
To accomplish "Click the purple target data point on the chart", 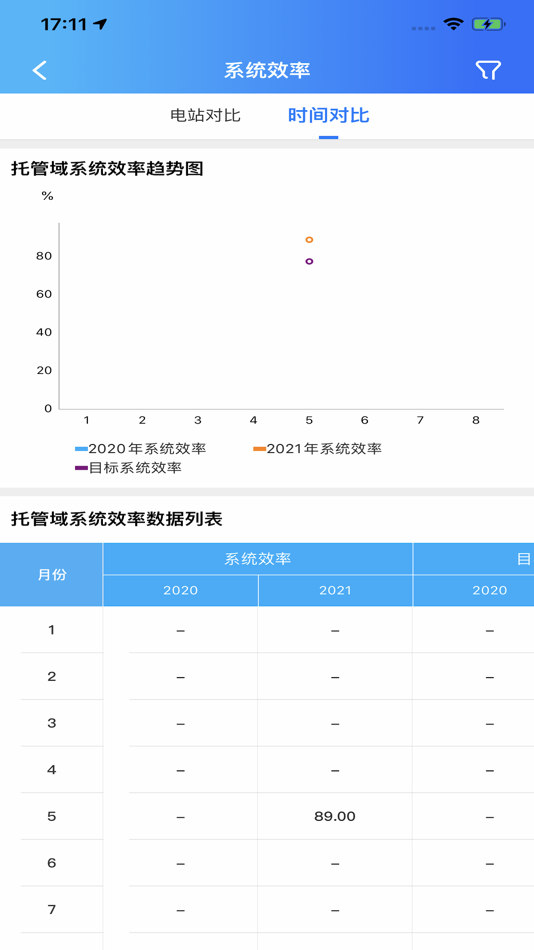I will pyautogui.click(x=309, y=261).
